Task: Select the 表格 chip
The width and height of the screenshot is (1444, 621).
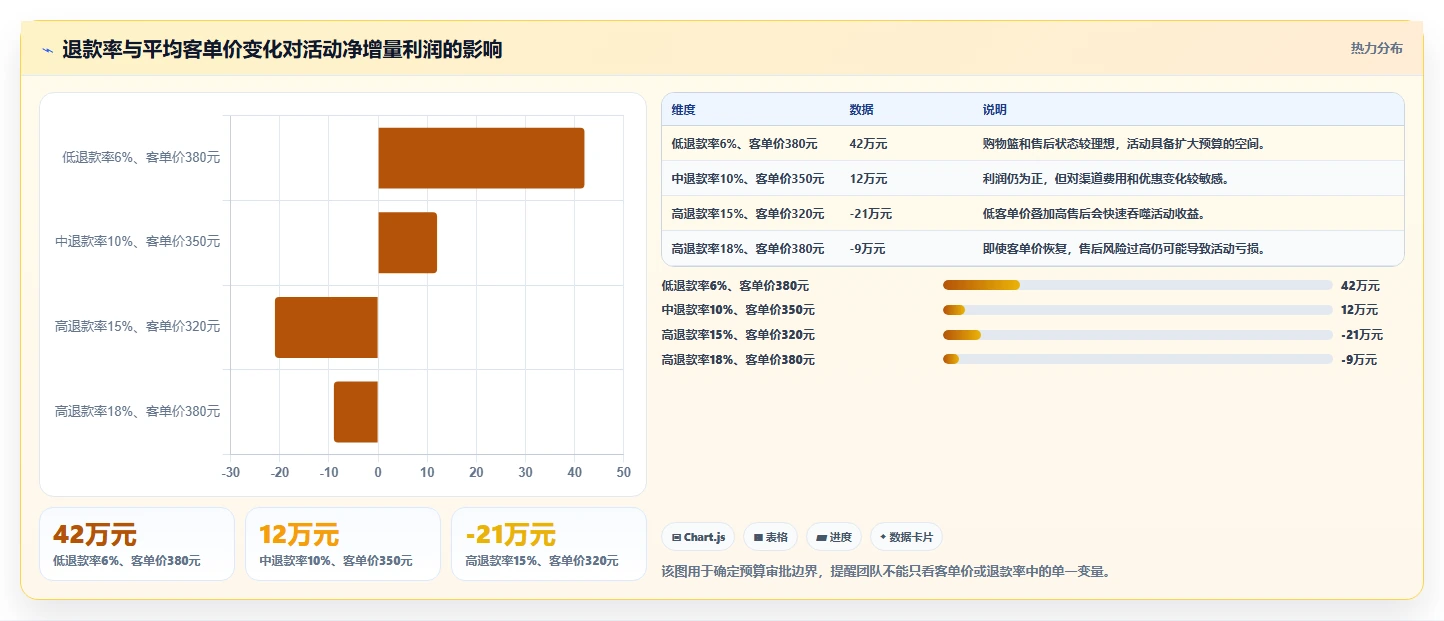Action: point(770,537)
